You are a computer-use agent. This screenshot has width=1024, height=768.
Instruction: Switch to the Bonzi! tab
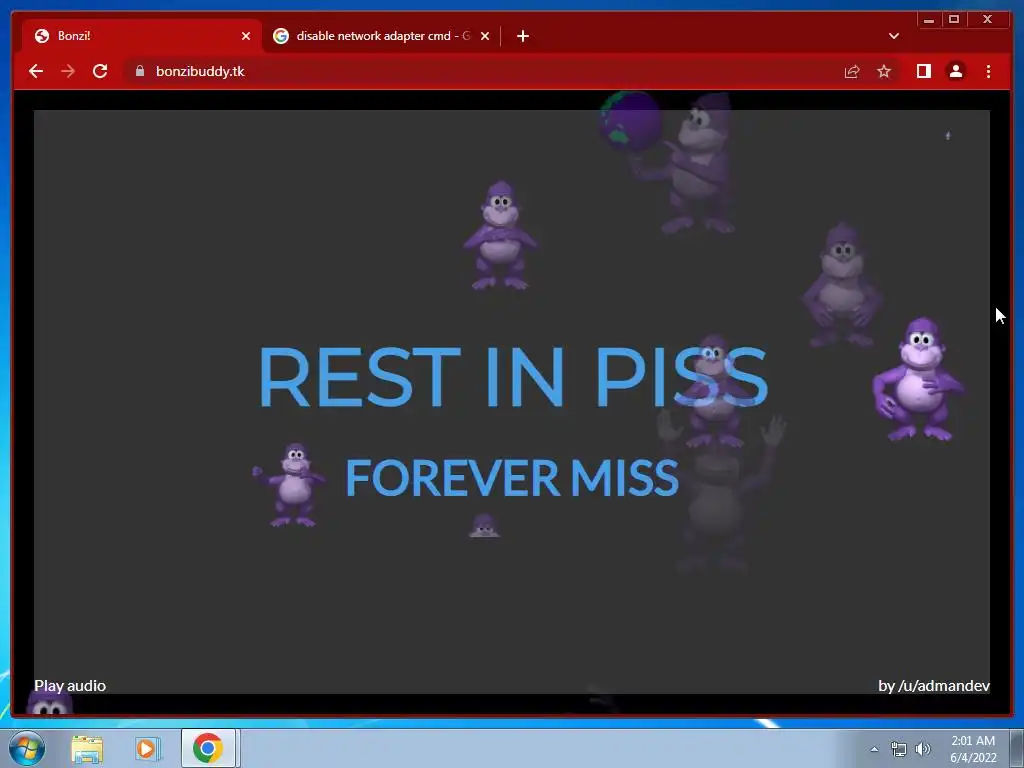[x=142, y=36]
